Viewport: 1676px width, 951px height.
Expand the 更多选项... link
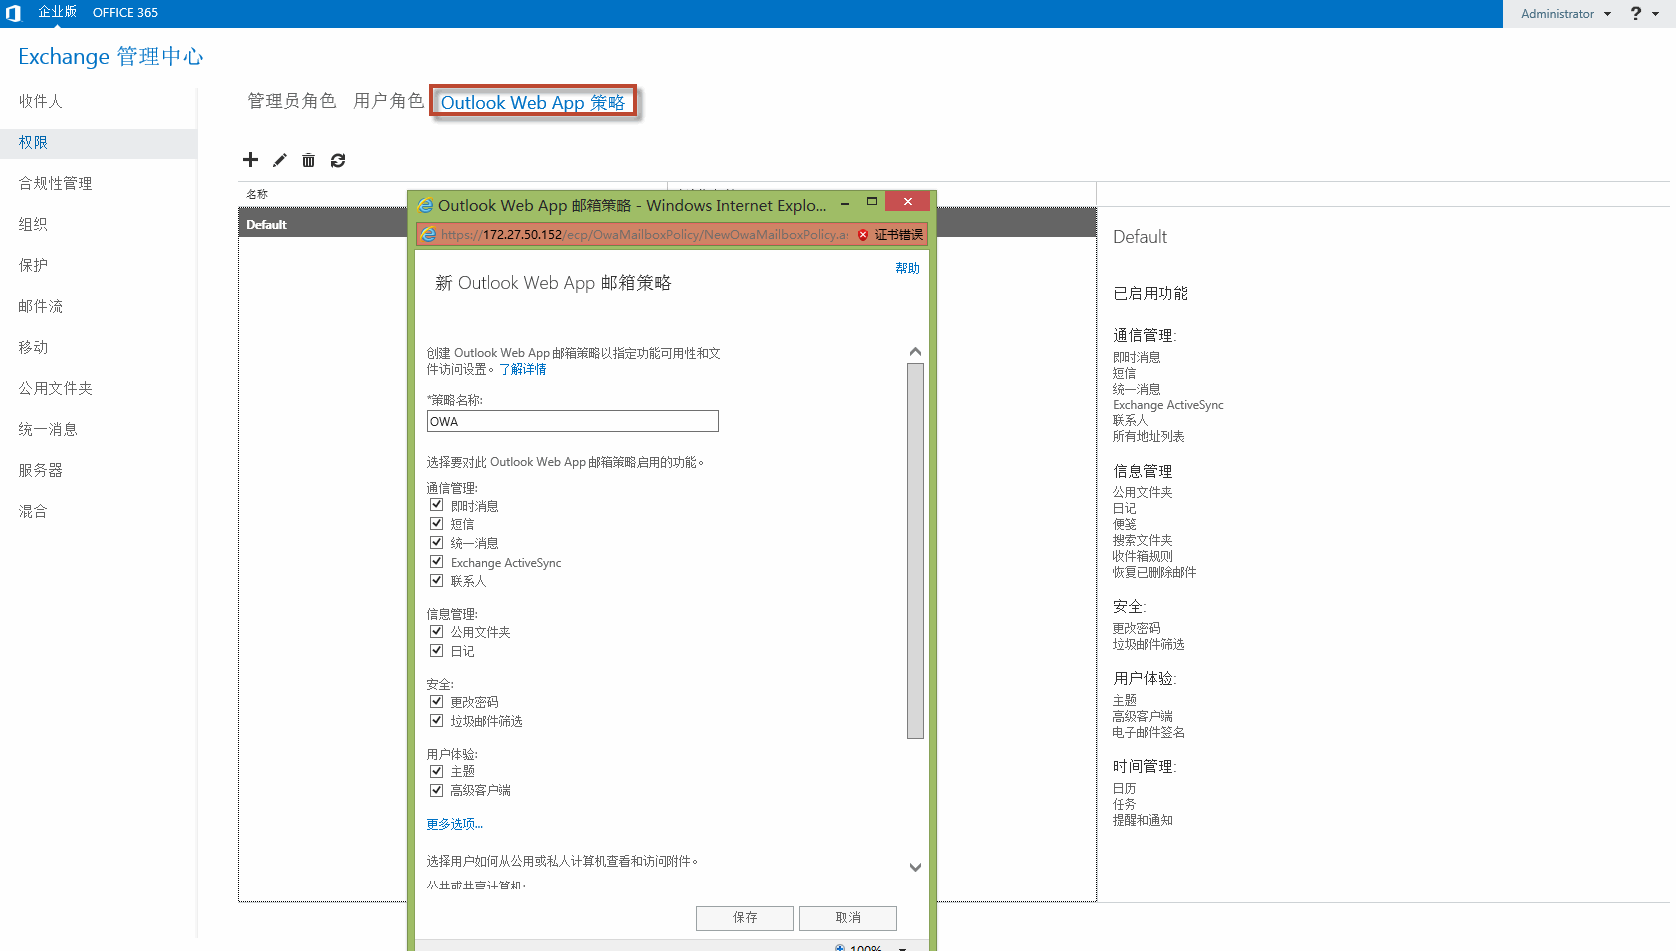(x=455, y=824)
